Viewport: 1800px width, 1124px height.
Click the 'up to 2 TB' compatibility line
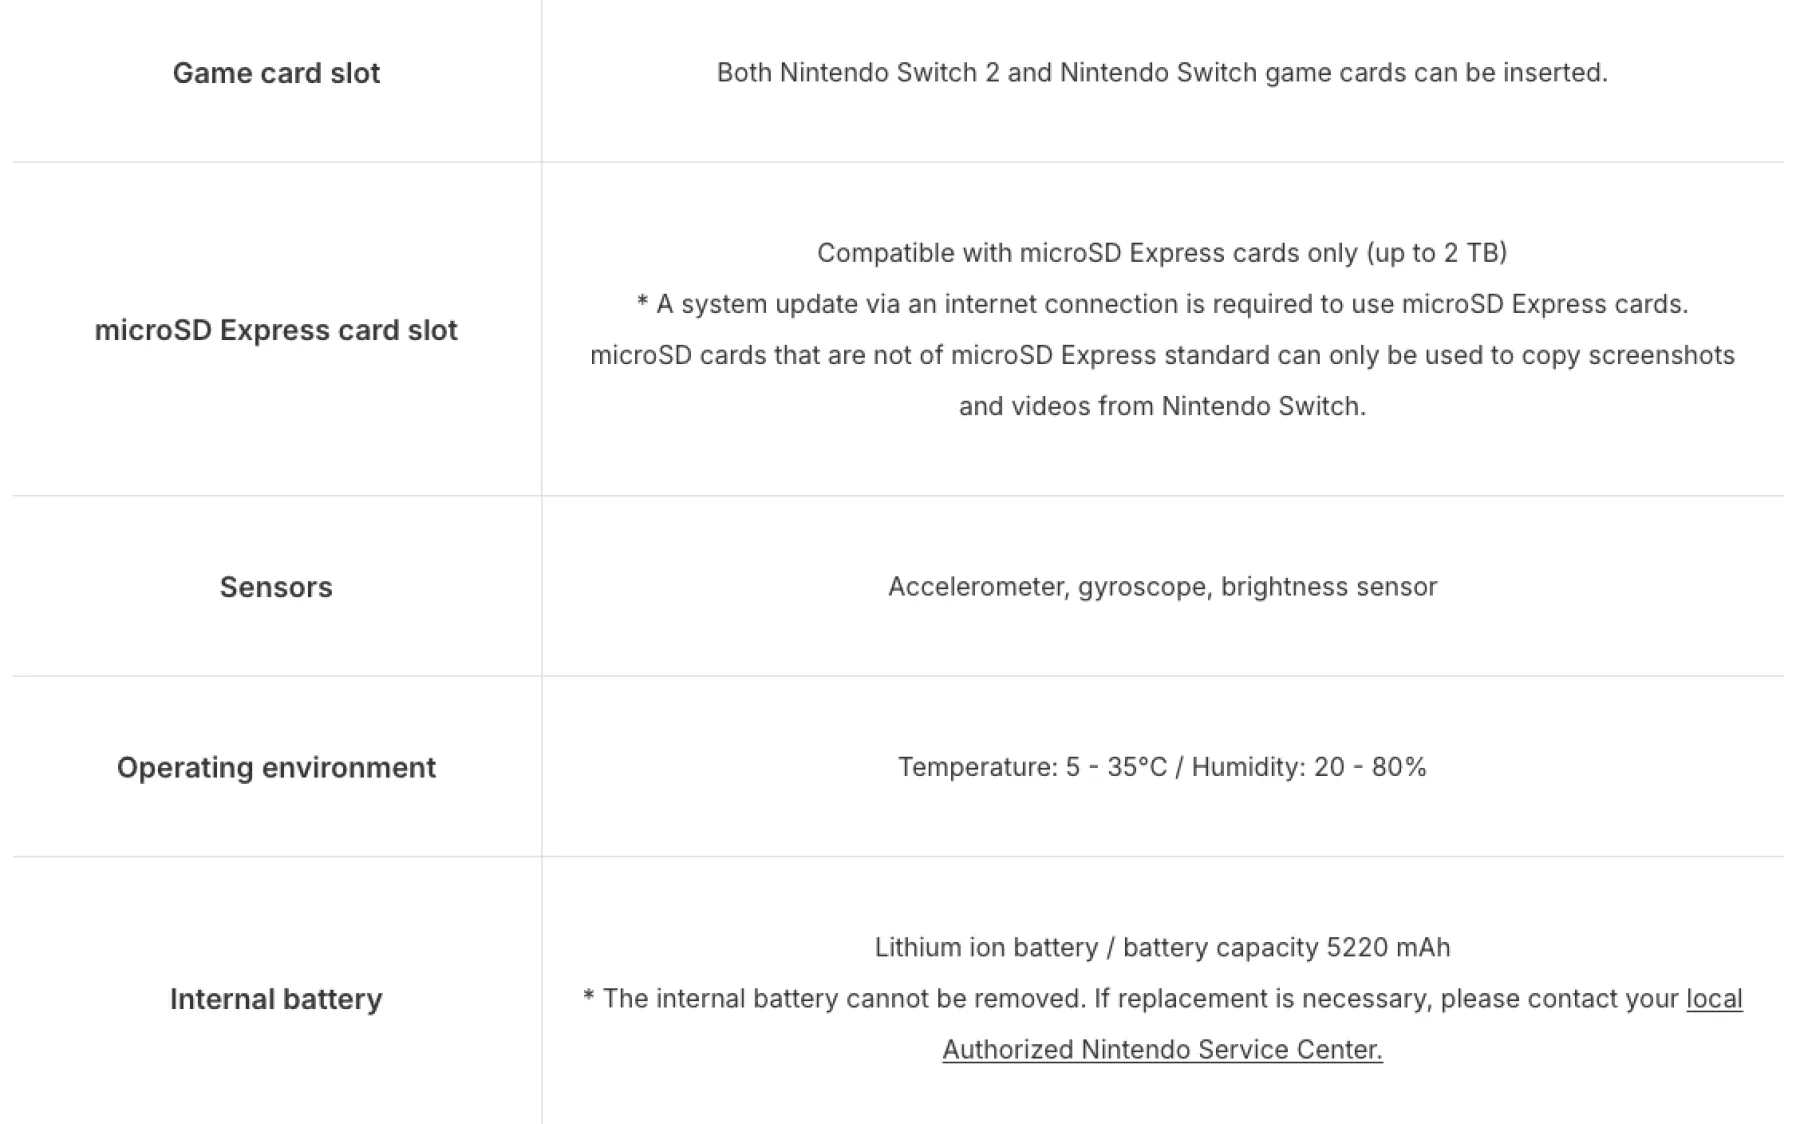tap(1162, 253)
